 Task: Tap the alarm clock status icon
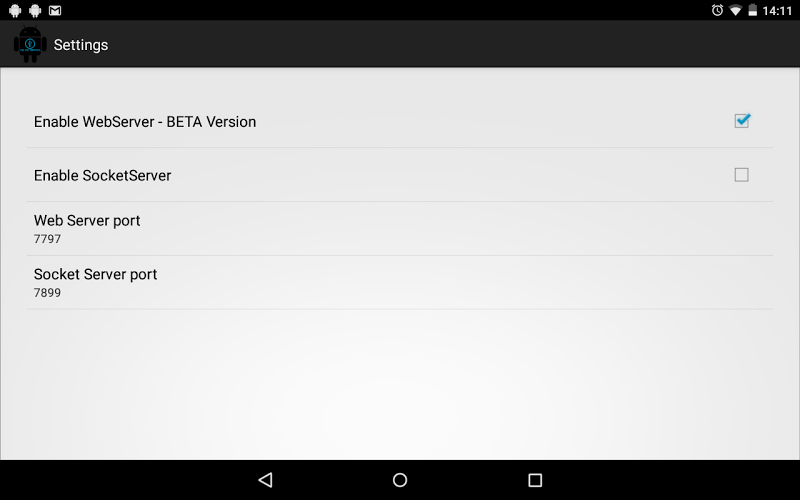tap(717, 10)
